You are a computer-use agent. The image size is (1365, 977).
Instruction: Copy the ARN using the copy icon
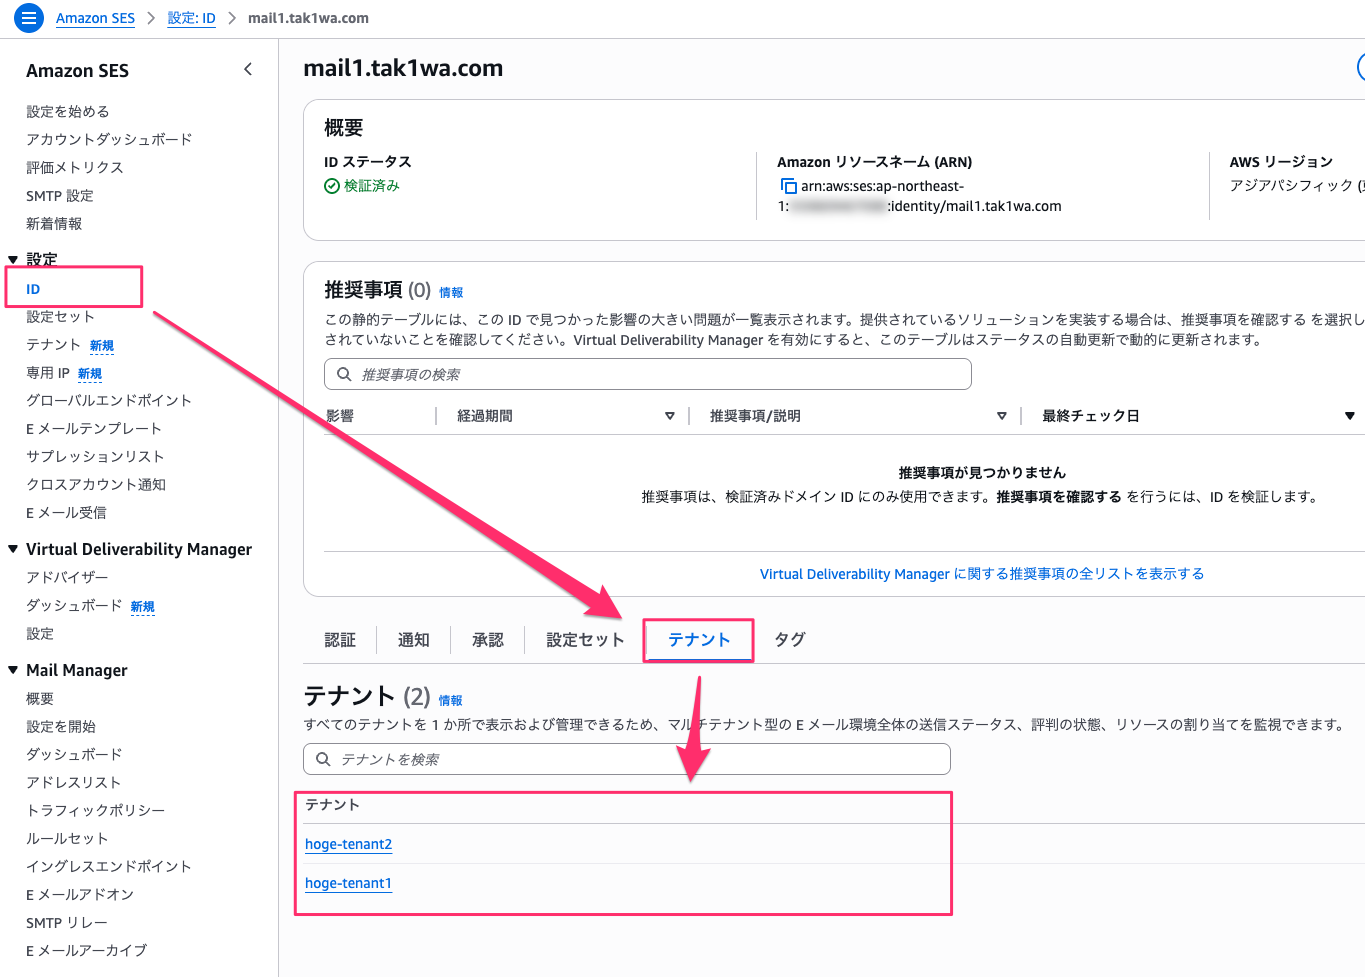point(788,186)
